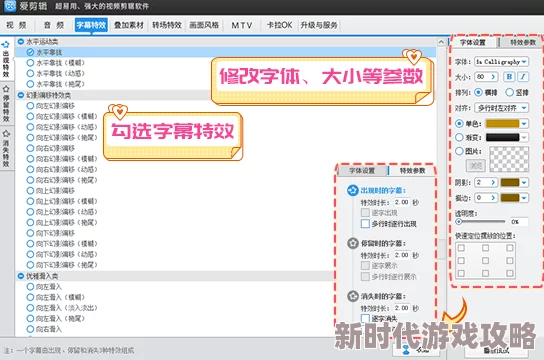Select the 向左滑入（淡入淡出）effect radio
The height and width of the screenshot is (360, 544).
[x=30, y=308]
